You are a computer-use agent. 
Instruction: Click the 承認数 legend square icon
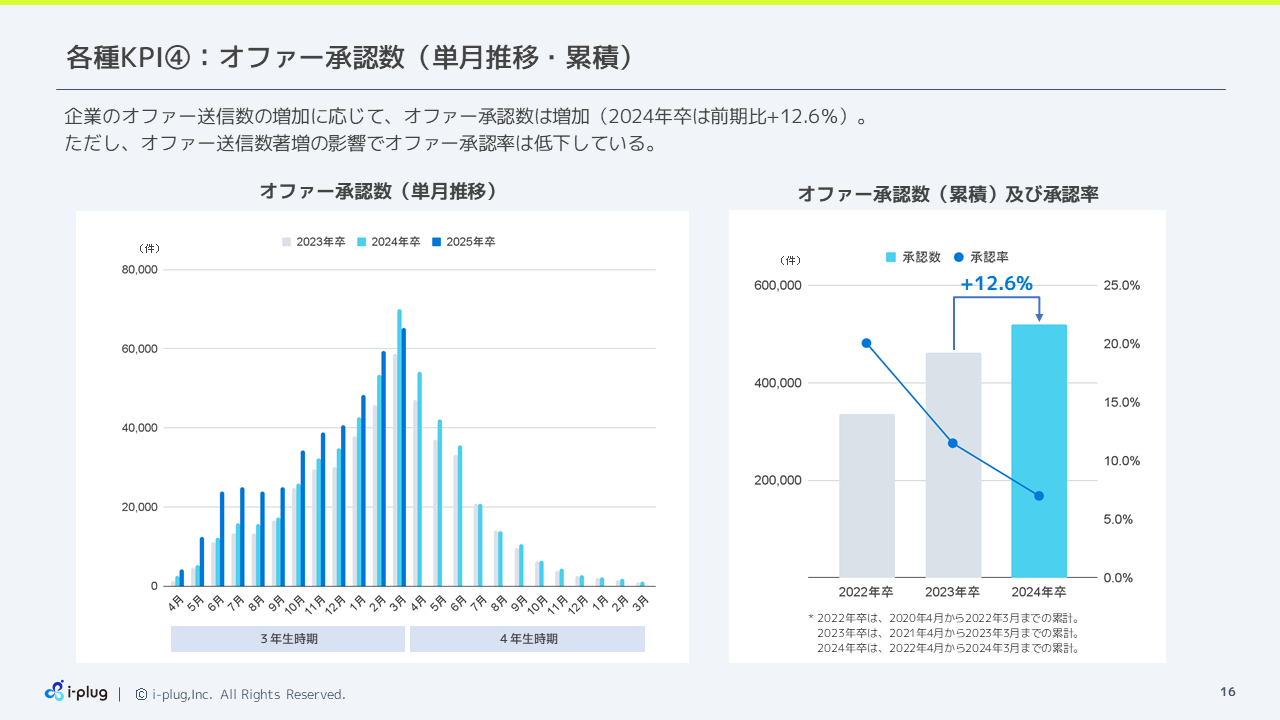point(891,257)
